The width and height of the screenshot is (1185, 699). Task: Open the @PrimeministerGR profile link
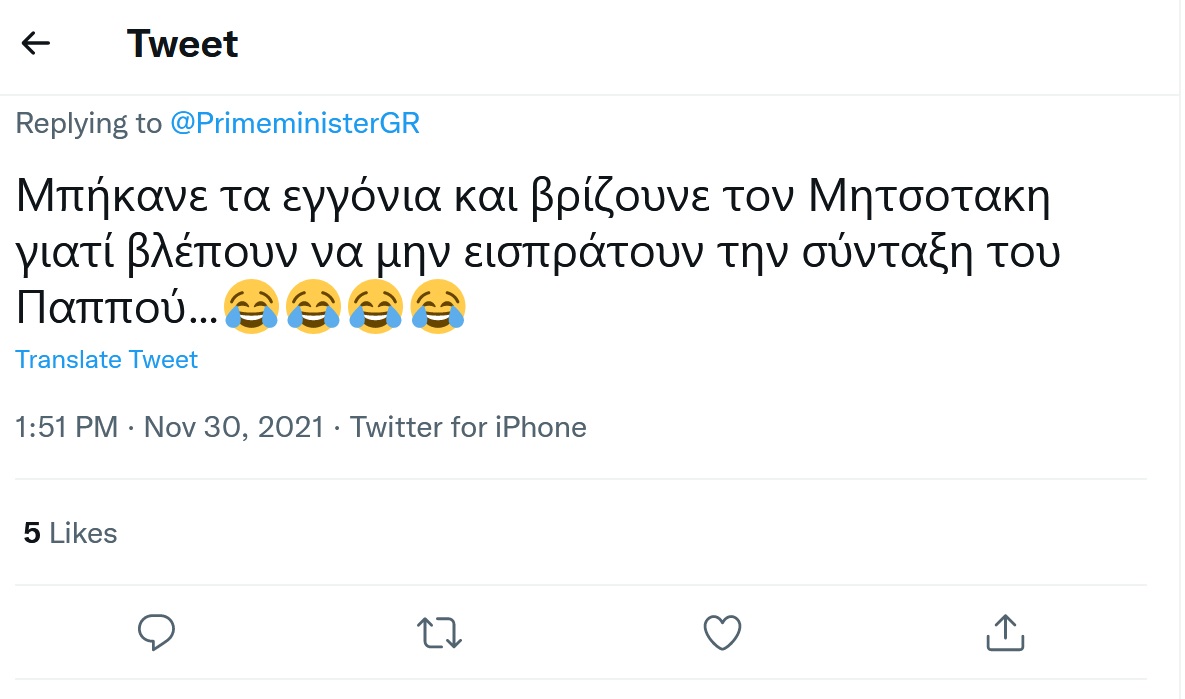(x=294, y=124)
